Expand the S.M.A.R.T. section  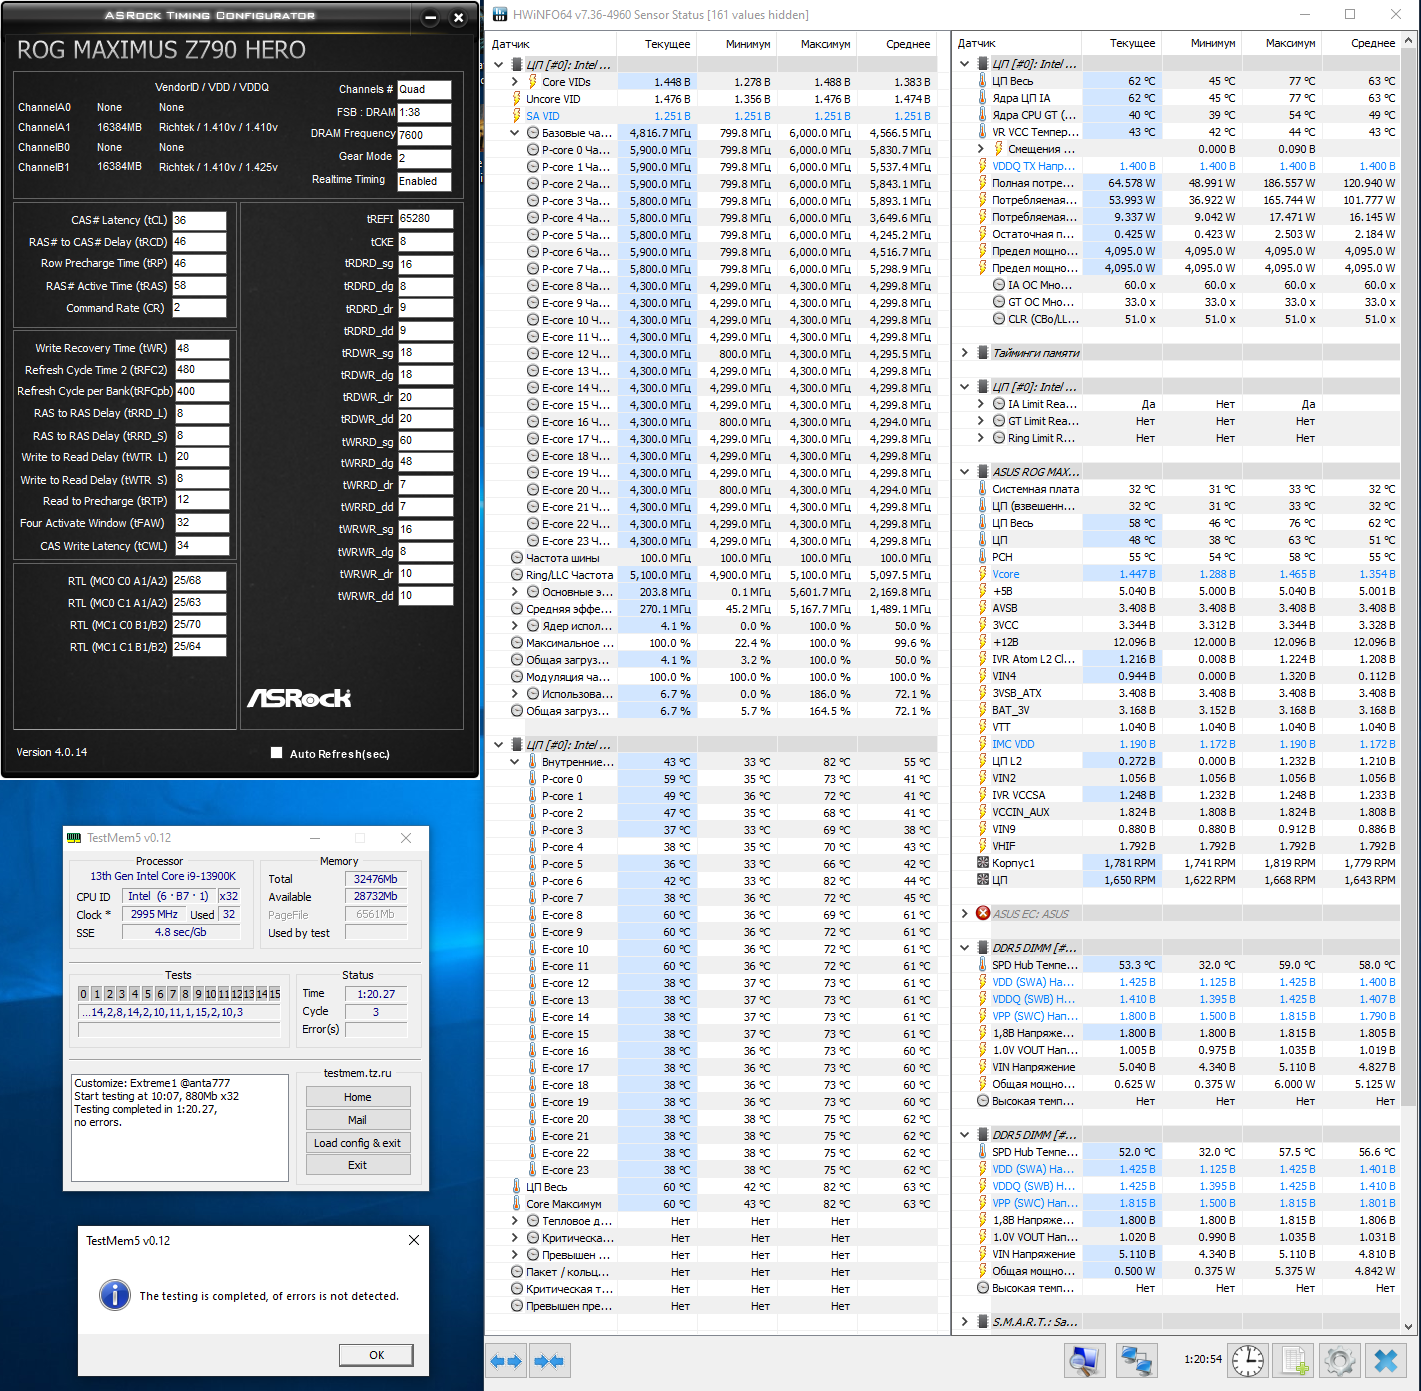(x=965, y=1322)
